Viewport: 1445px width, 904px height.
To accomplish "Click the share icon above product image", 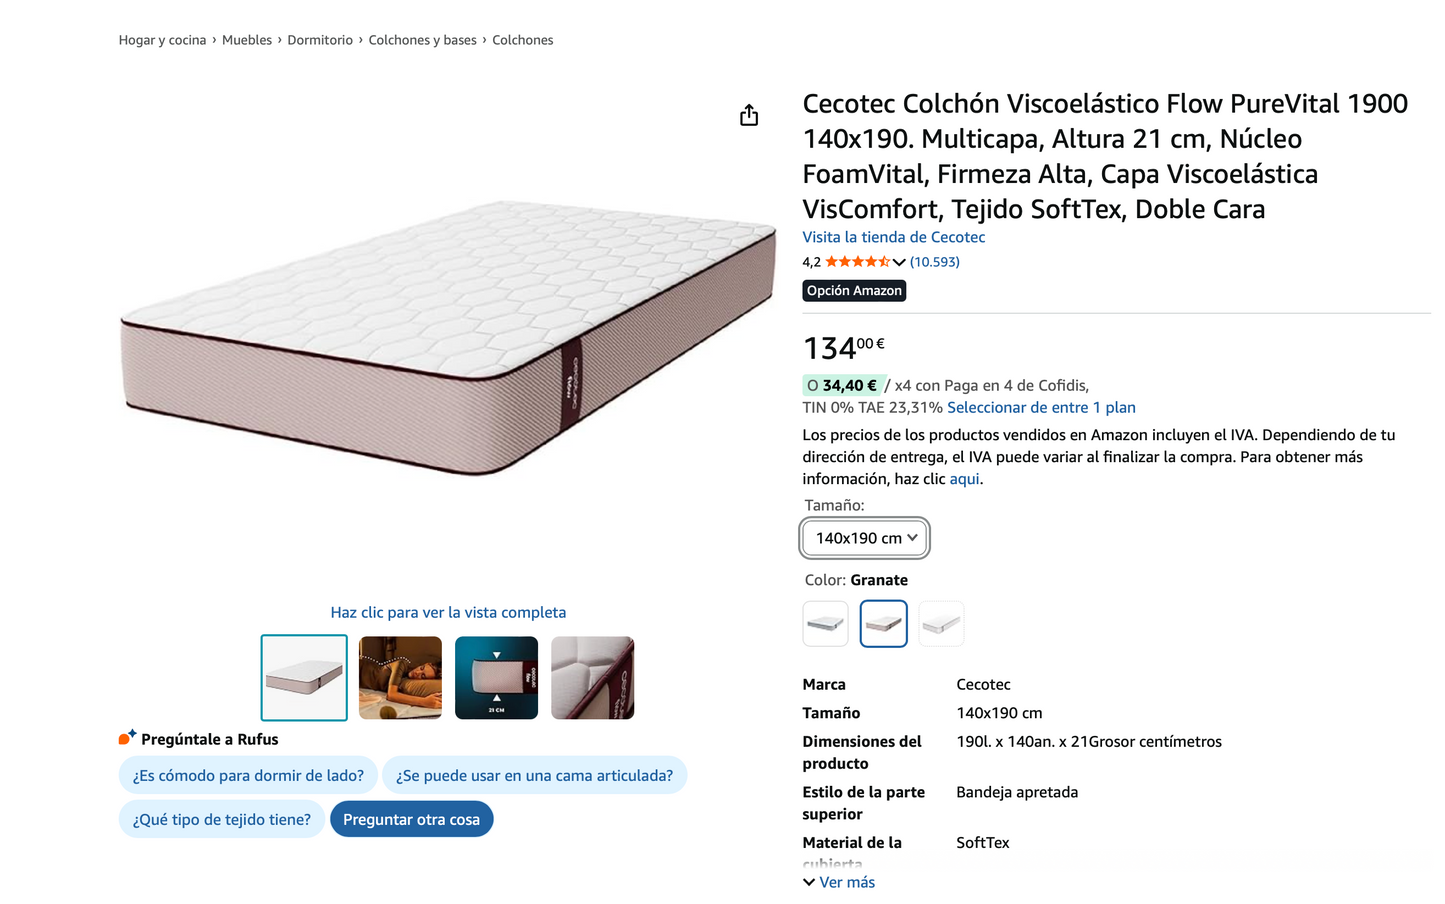I will [x=749, y=116].
